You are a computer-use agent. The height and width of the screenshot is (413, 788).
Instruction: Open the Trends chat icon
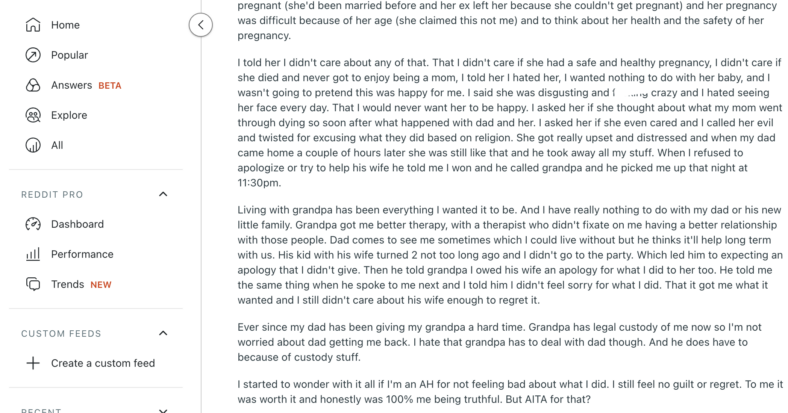33,284
